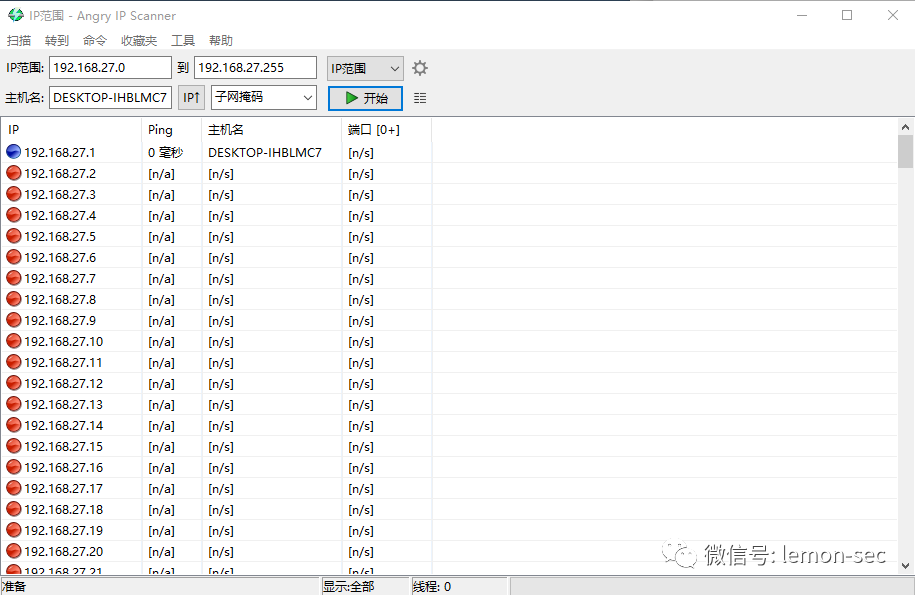Click the red status icon for 192.168.27.2
The height and width of the screenshot is (595, 915).
pos(13,173)
